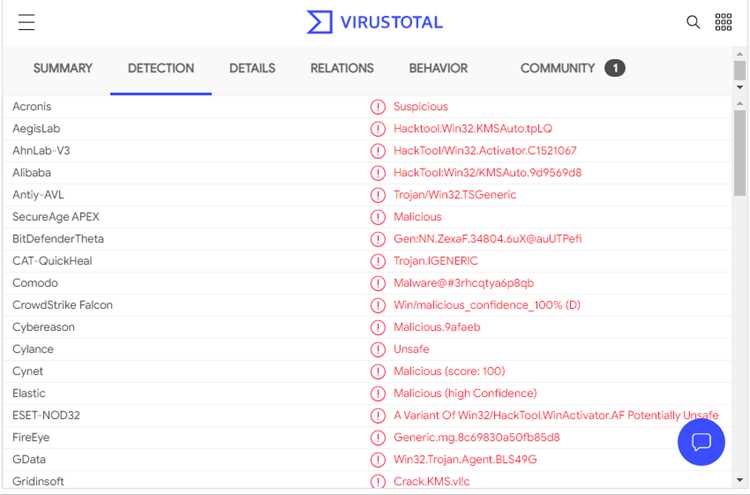
Task: Click the detection list scroll up arrow
Action: tap(740, 103)
